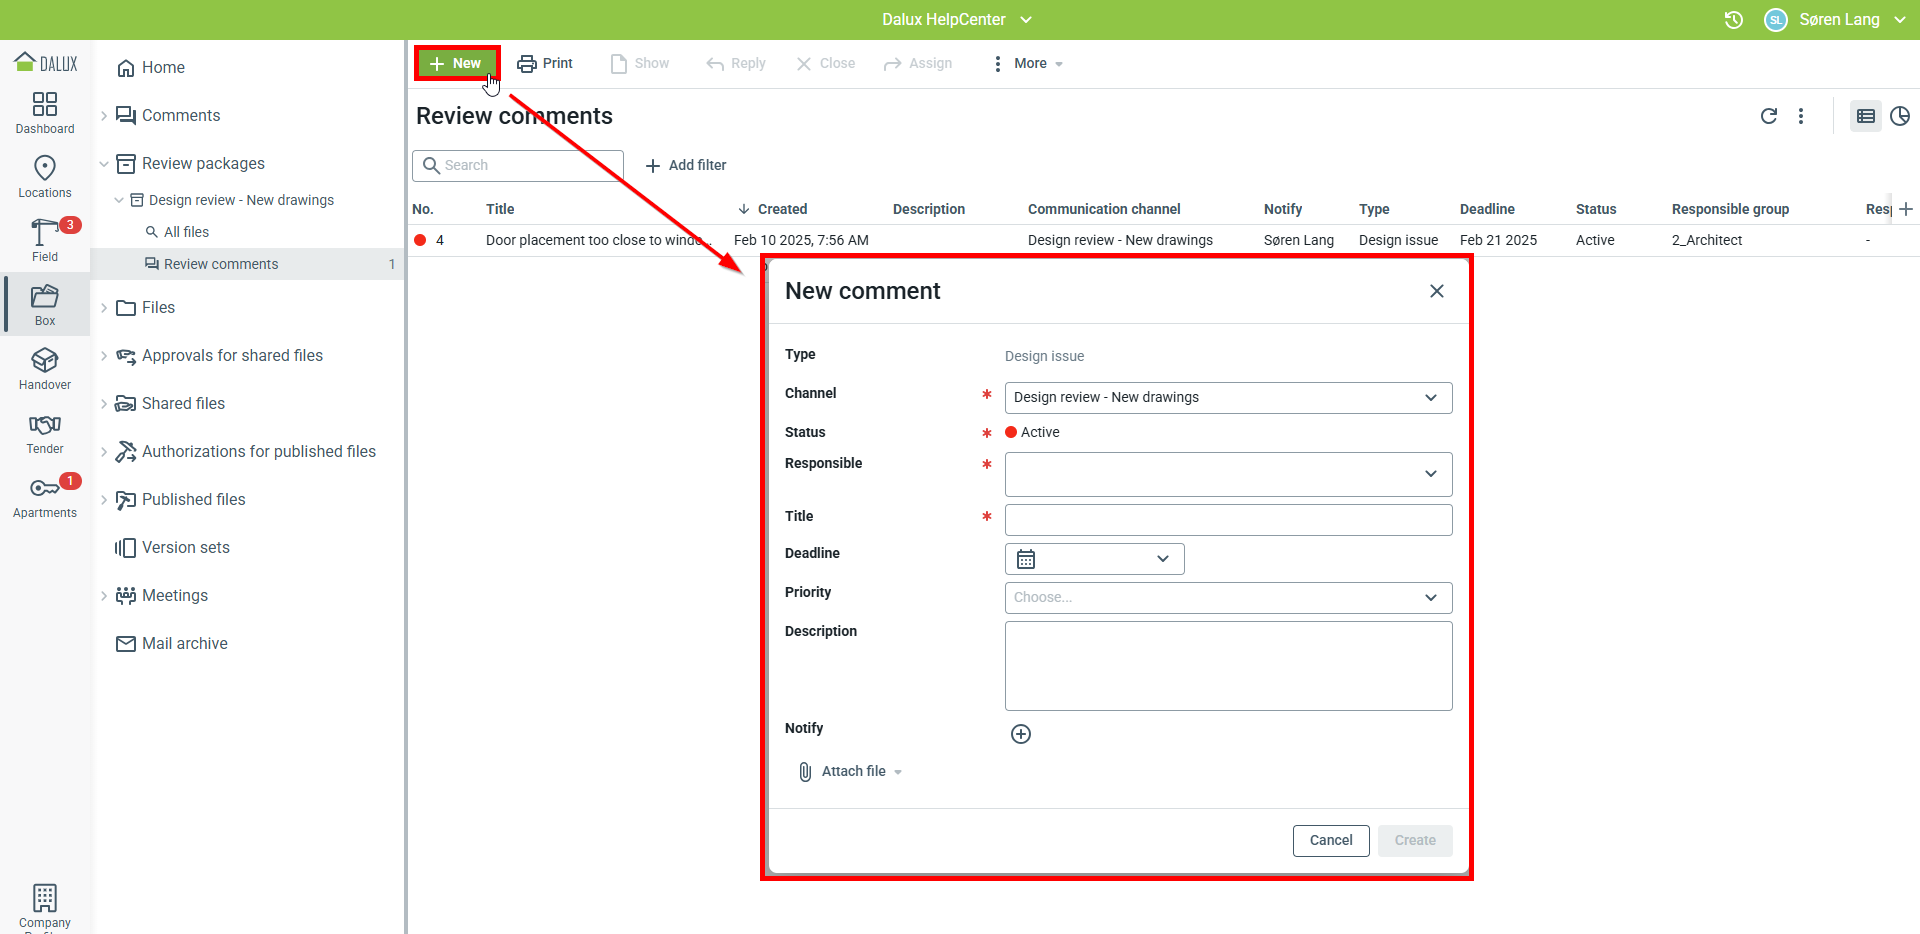Expand the Deadline date picker
This screenshot has height=934, width=1920.
click(x=1094, y=559)
